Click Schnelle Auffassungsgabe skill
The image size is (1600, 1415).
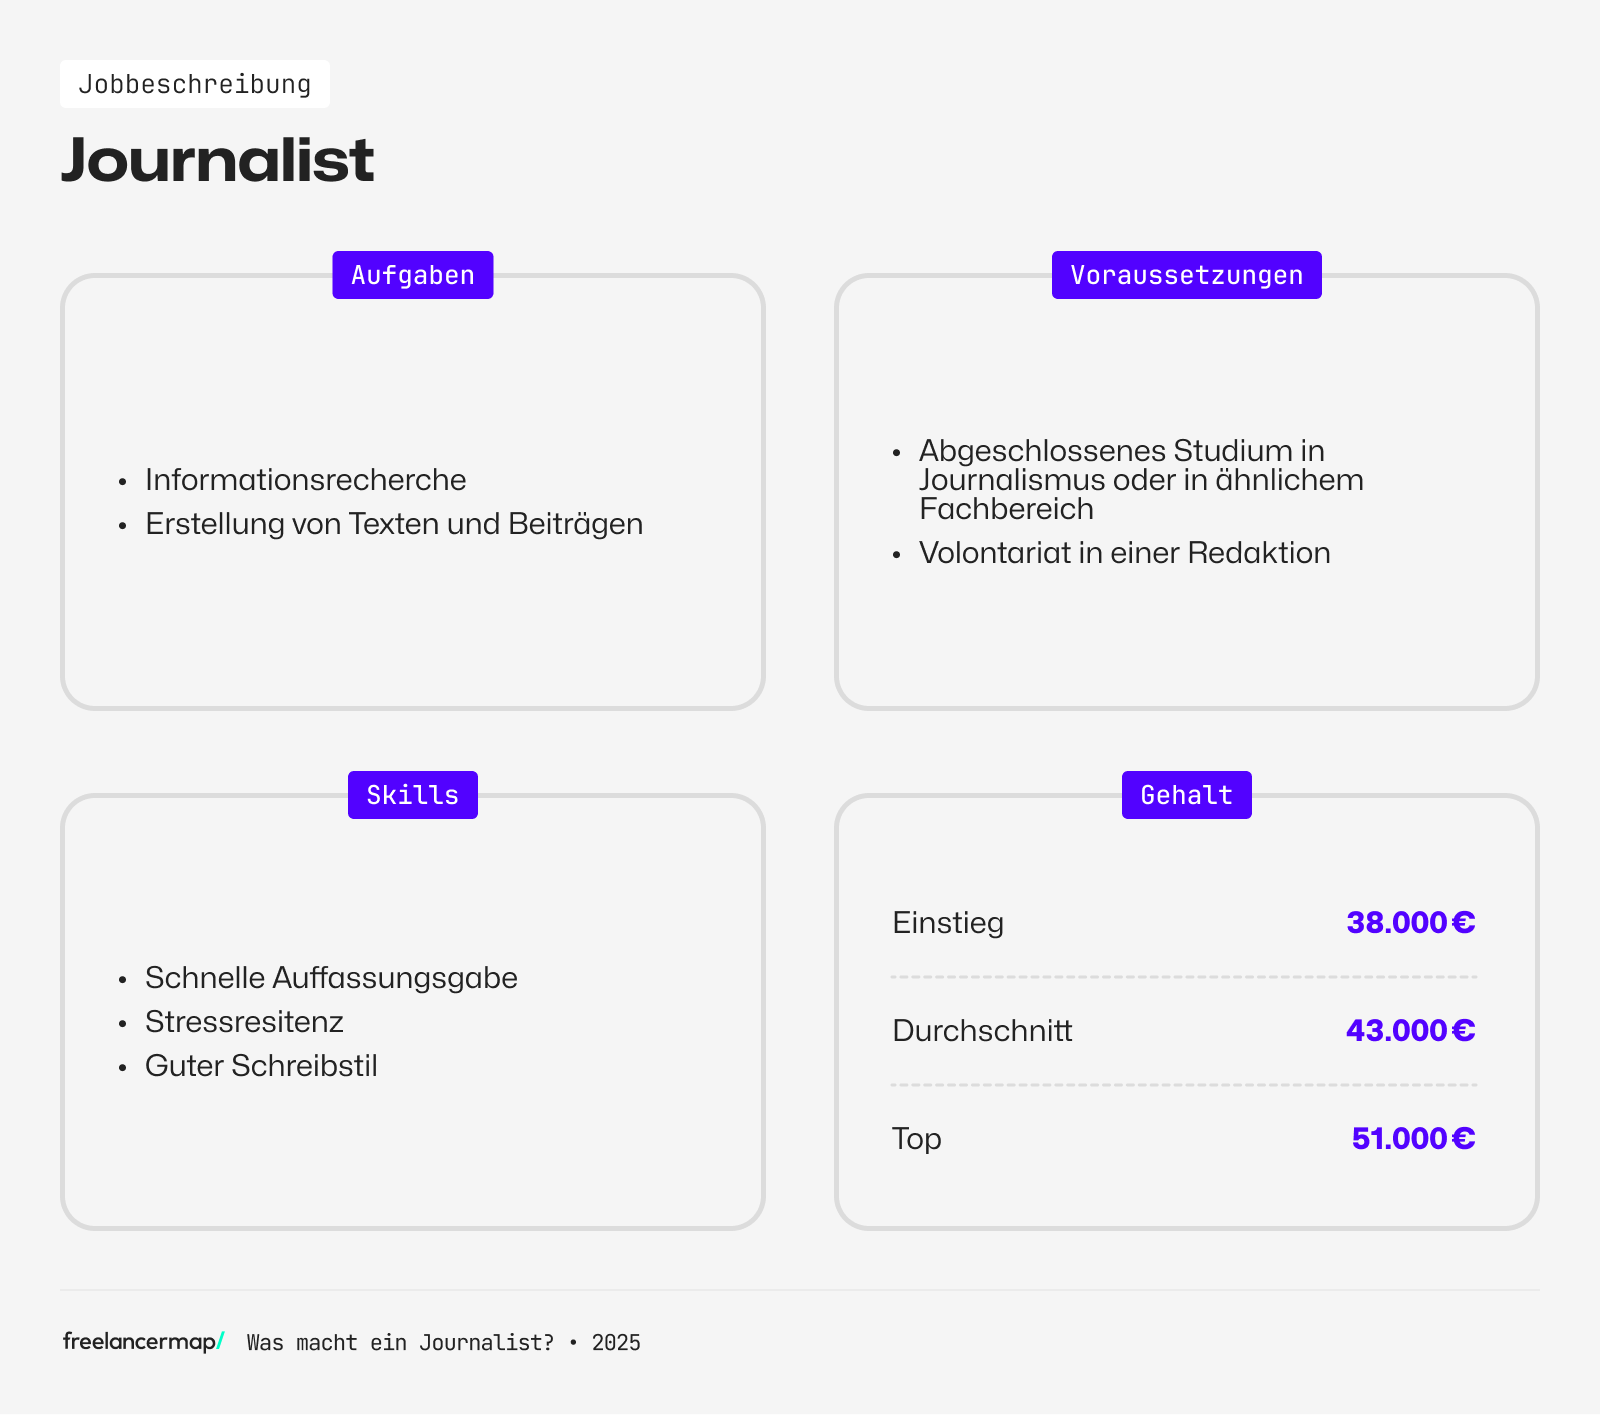331,978
